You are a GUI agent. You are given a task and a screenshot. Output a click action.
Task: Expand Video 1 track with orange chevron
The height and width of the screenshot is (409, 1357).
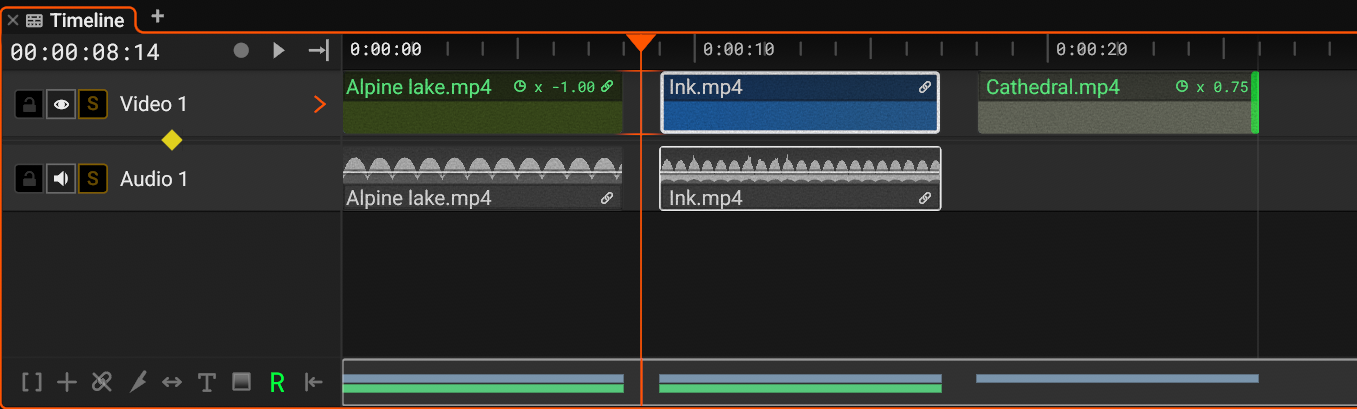[320, 104]
